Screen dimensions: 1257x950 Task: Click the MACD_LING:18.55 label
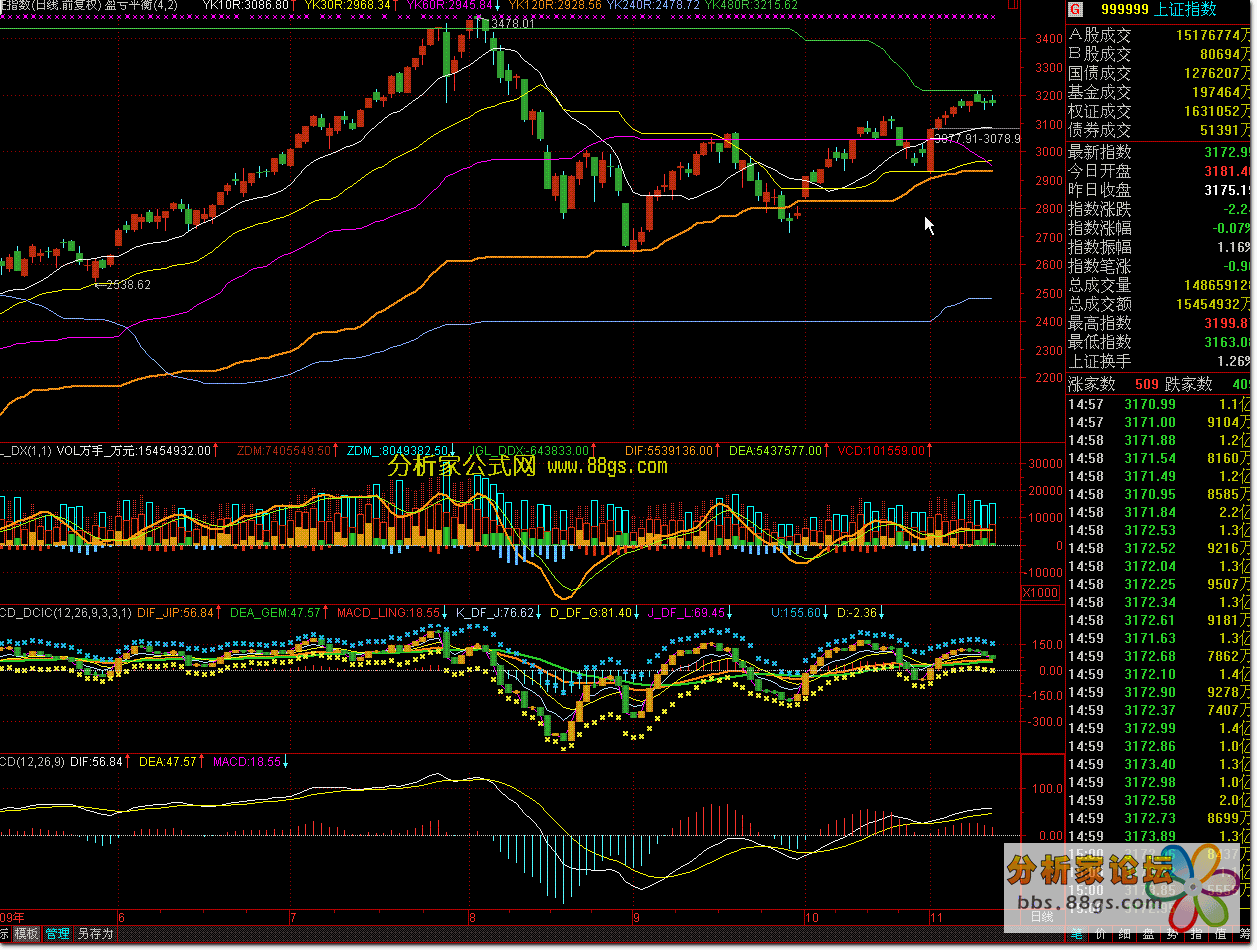388,612
